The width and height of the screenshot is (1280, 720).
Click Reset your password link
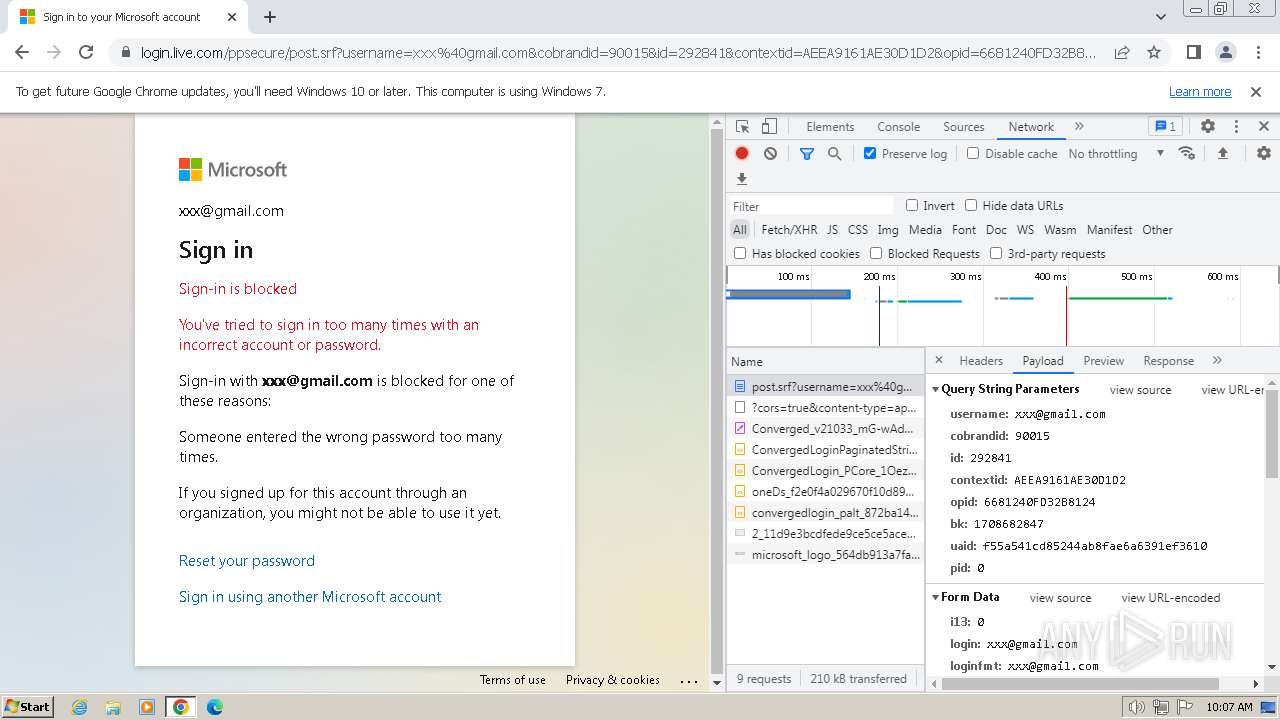pos(247,561)
